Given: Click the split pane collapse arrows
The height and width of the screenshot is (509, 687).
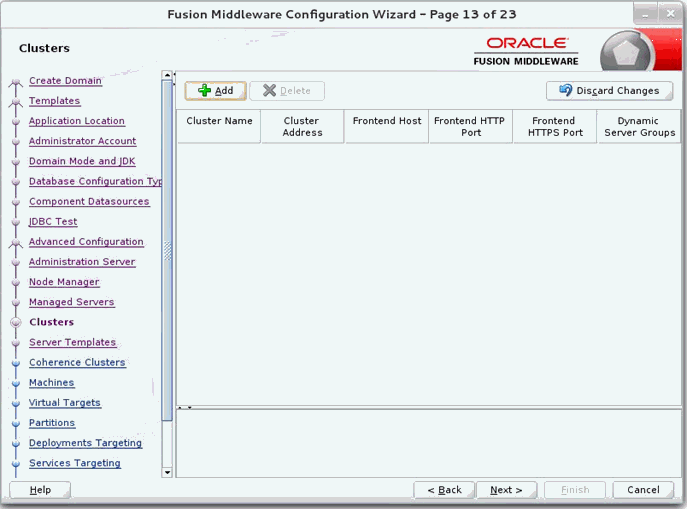Looking at the screenshot, I should 184,407.
